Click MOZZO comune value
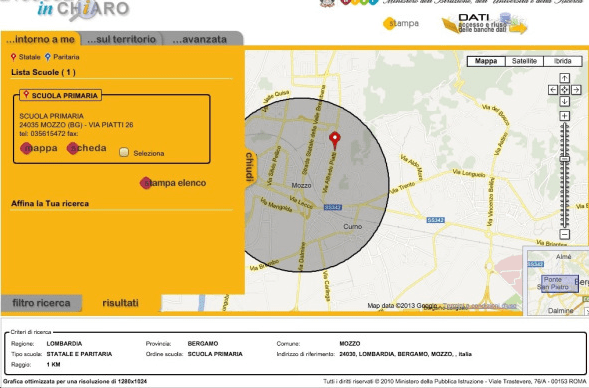 coord(350,344)
